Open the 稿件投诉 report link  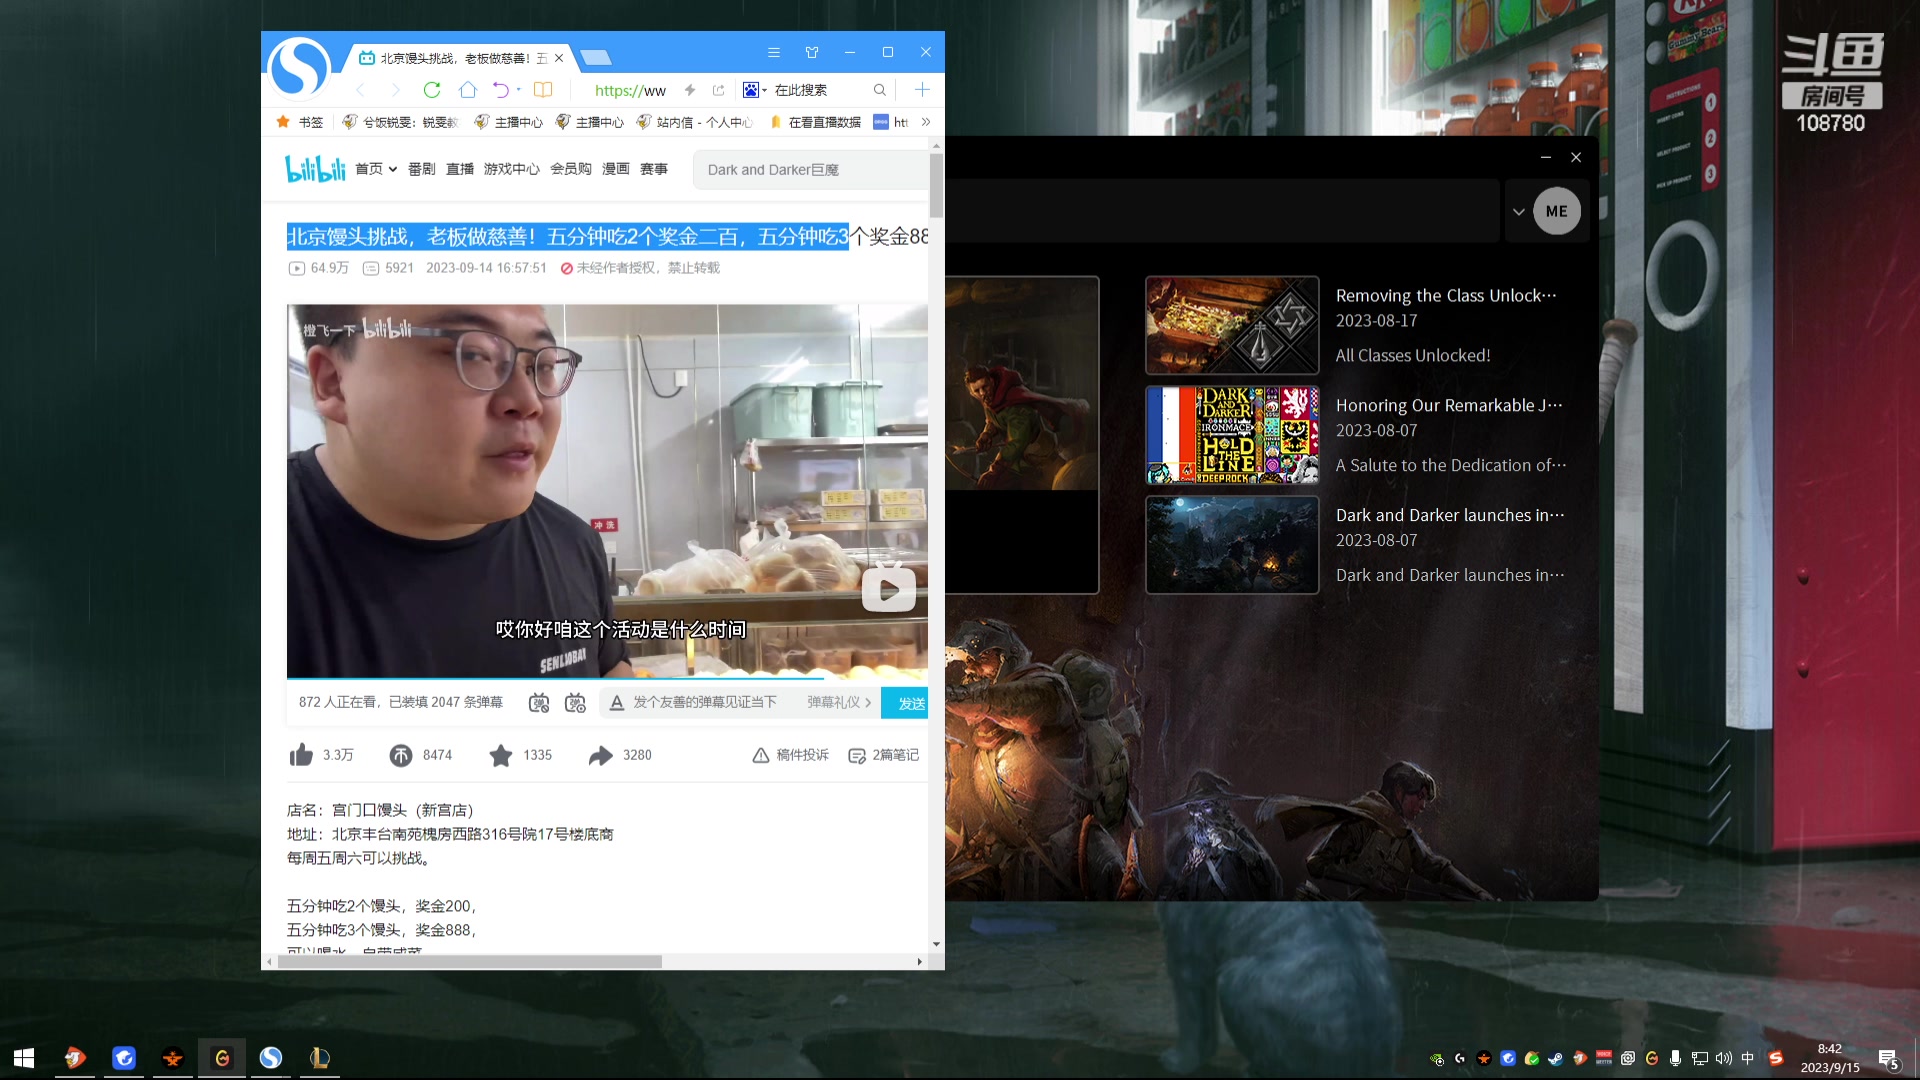[x=791, y=755]
